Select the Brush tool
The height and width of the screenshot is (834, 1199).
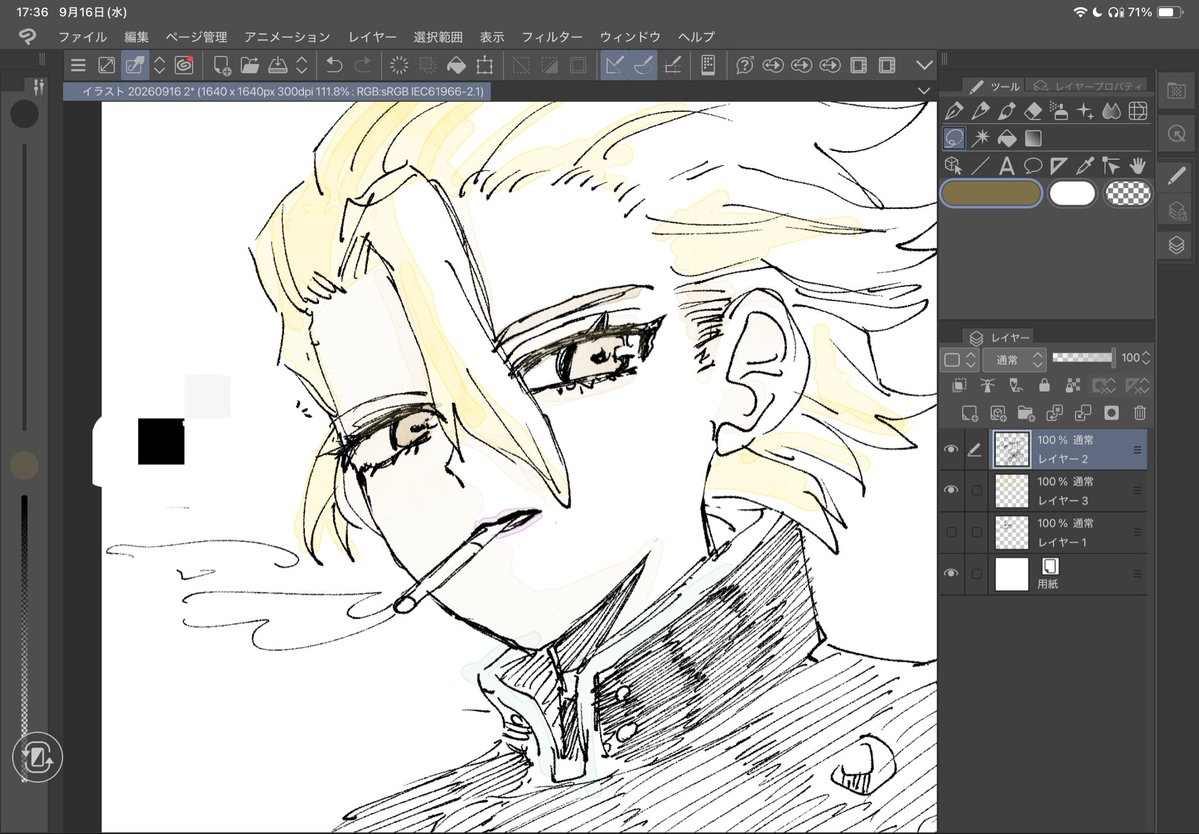pos(1006,111)
